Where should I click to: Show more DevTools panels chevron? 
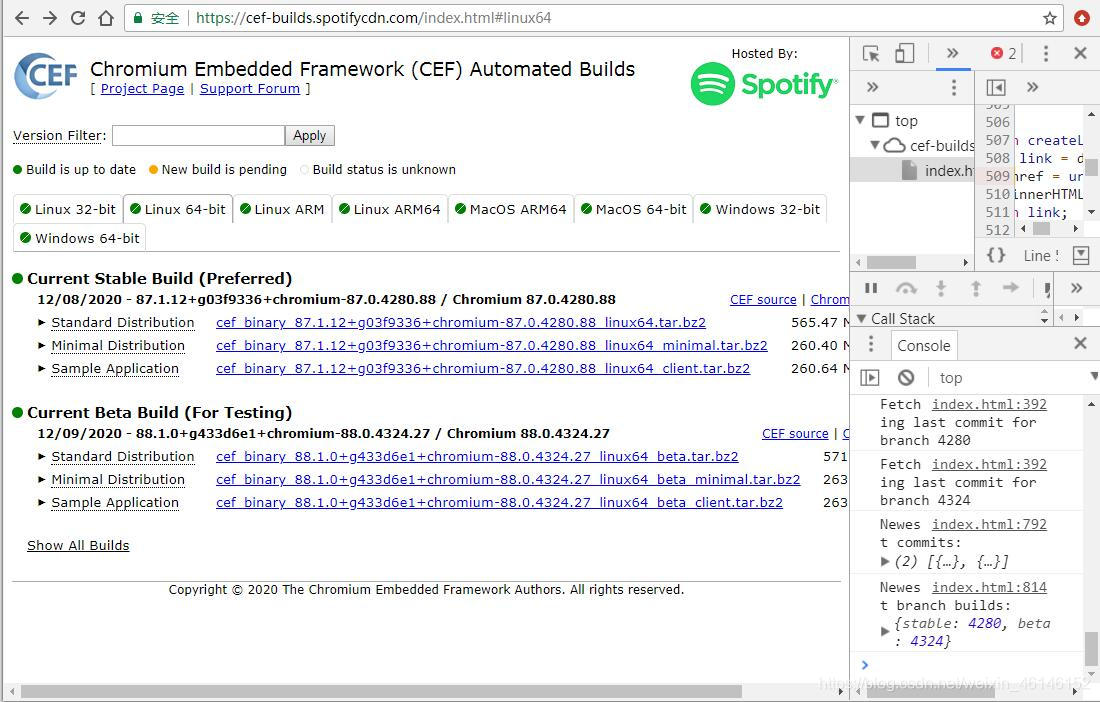[953, 53]
